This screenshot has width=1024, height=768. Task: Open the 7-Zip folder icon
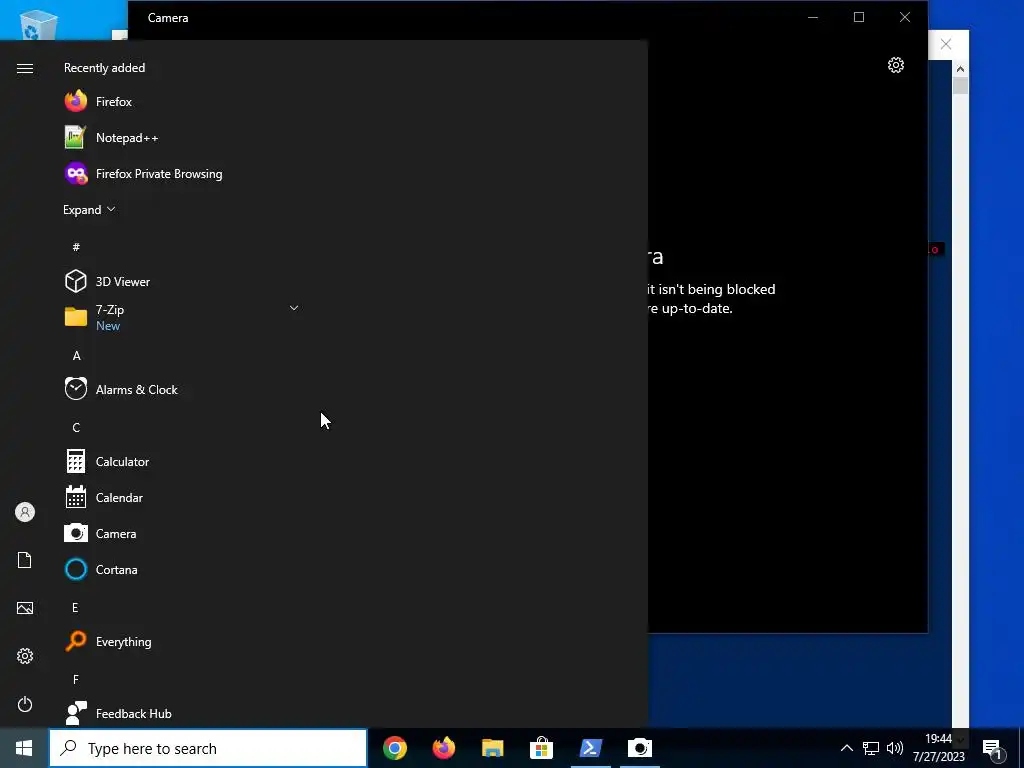pos(76,317)
